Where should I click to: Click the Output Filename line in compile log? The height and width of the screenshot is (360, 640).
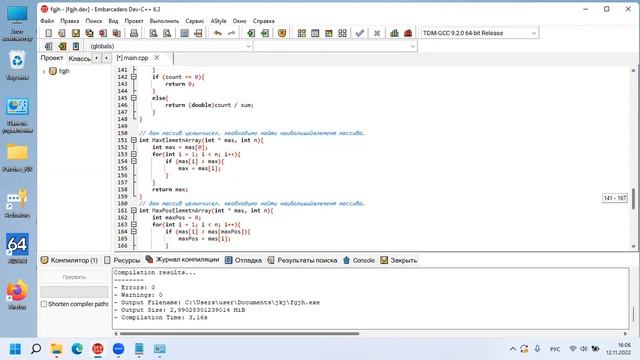pos(217,302)
